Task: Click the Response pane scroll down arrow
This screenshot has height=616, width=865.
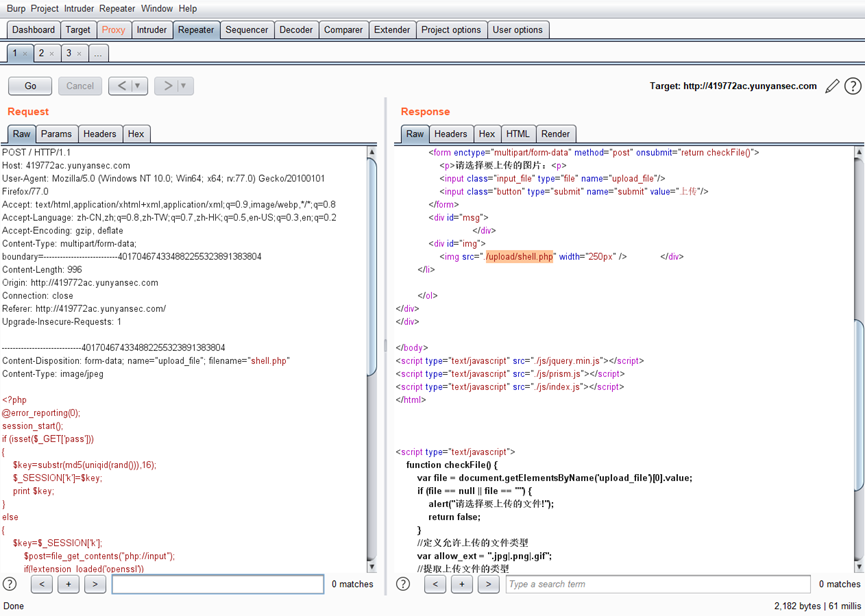Action: tap(859, 566)
